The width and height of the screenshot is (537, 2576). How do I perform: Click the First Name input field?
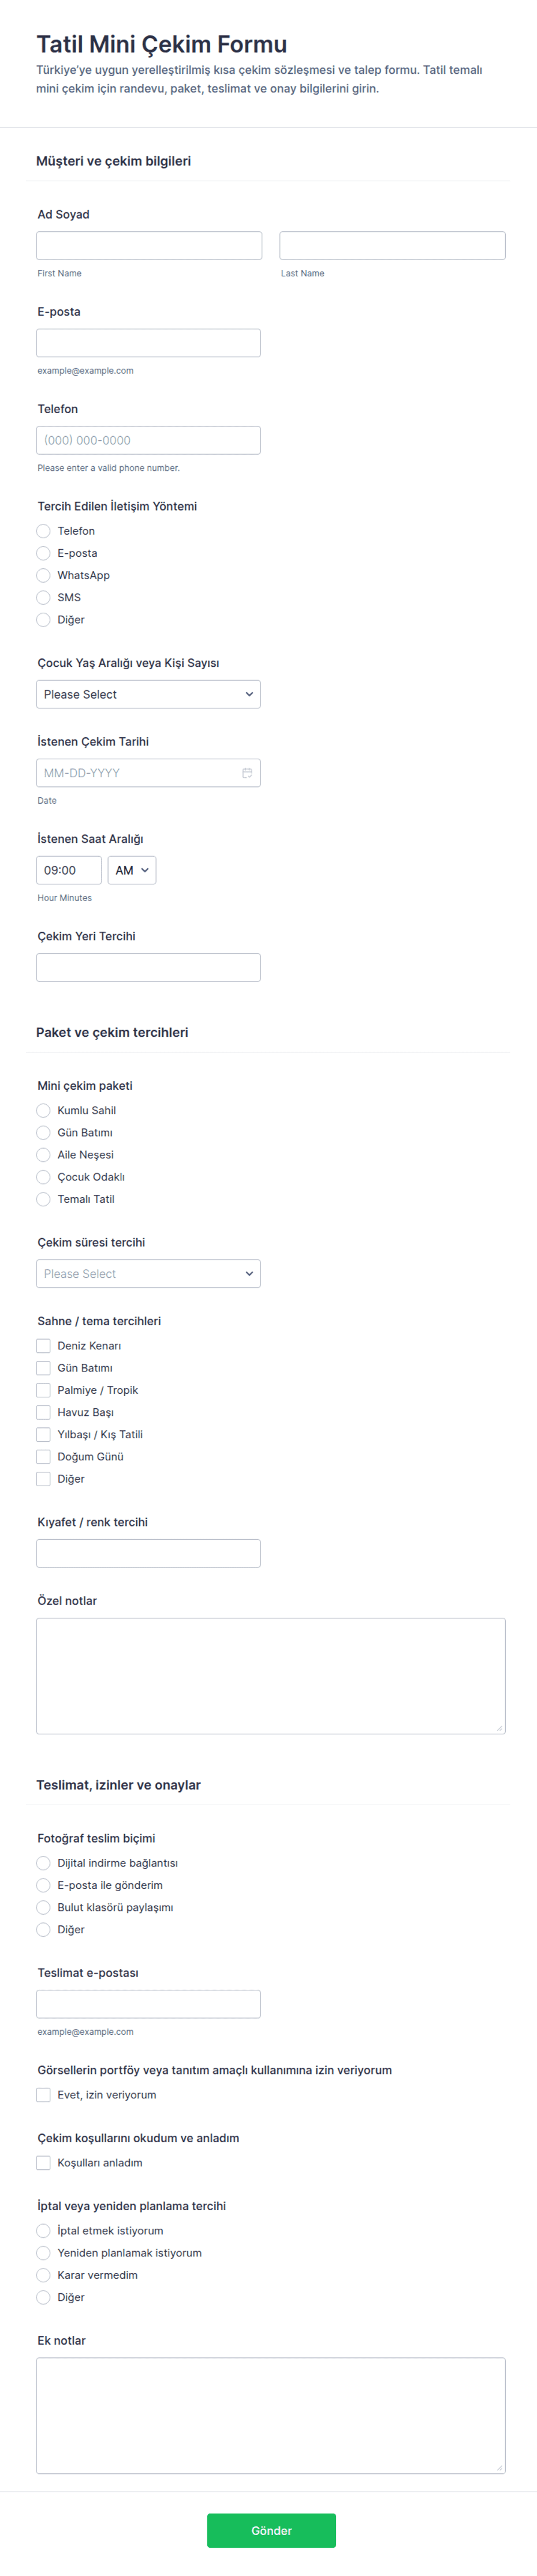pos(149,246)
